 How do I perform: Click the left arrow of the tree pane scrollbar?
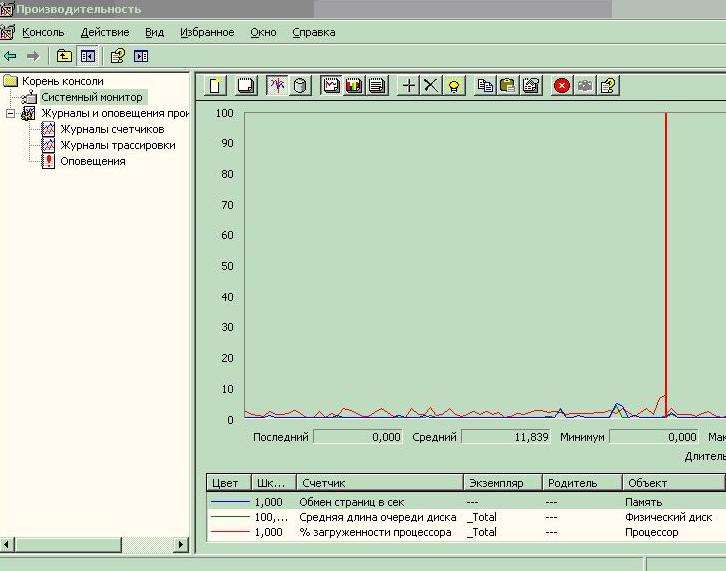click(x=7, y=544)
